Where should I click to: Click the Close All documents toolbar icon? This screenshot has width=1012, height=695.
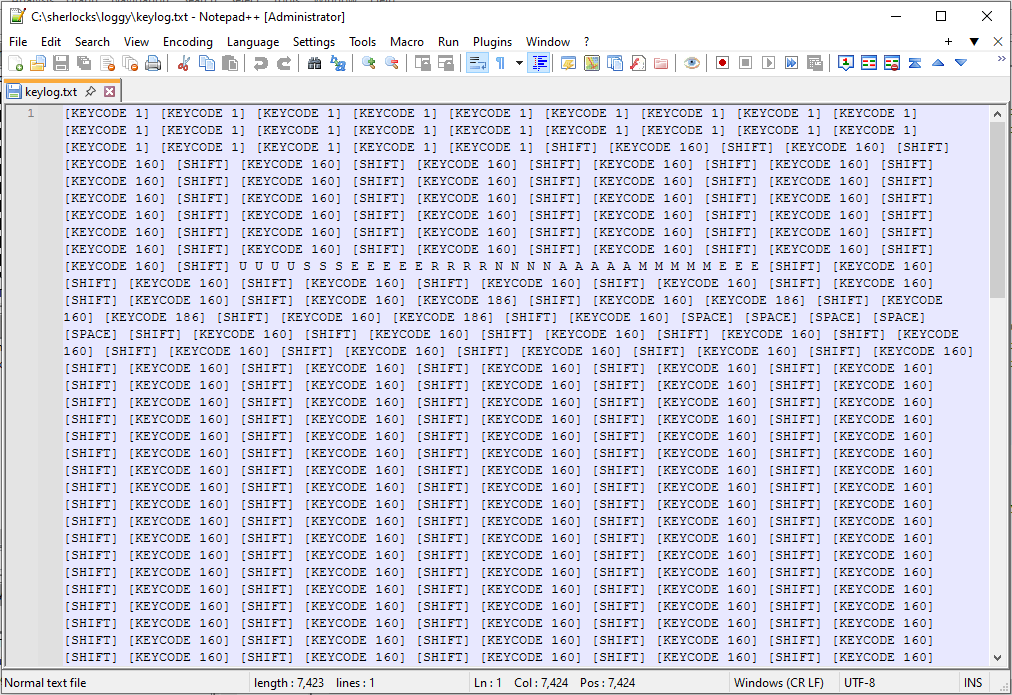pos(130,63)
